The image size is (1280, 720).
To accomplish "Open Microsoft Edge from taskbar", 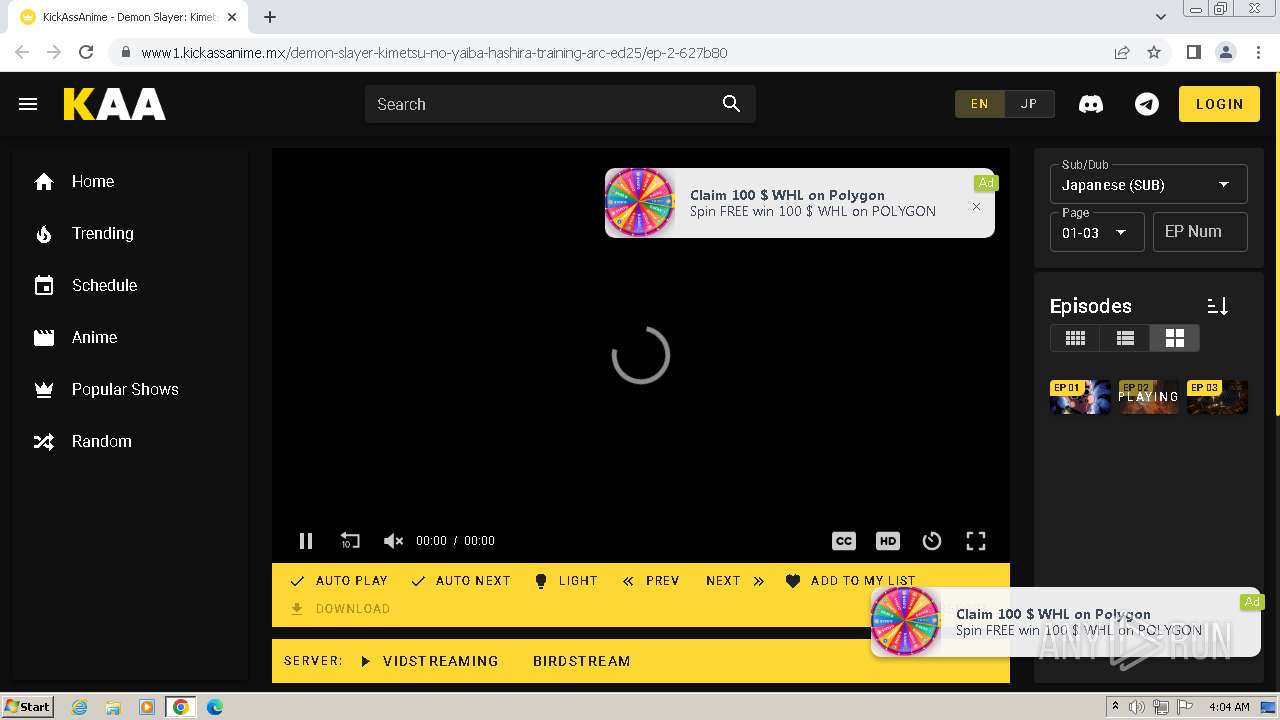I will 214,707.
